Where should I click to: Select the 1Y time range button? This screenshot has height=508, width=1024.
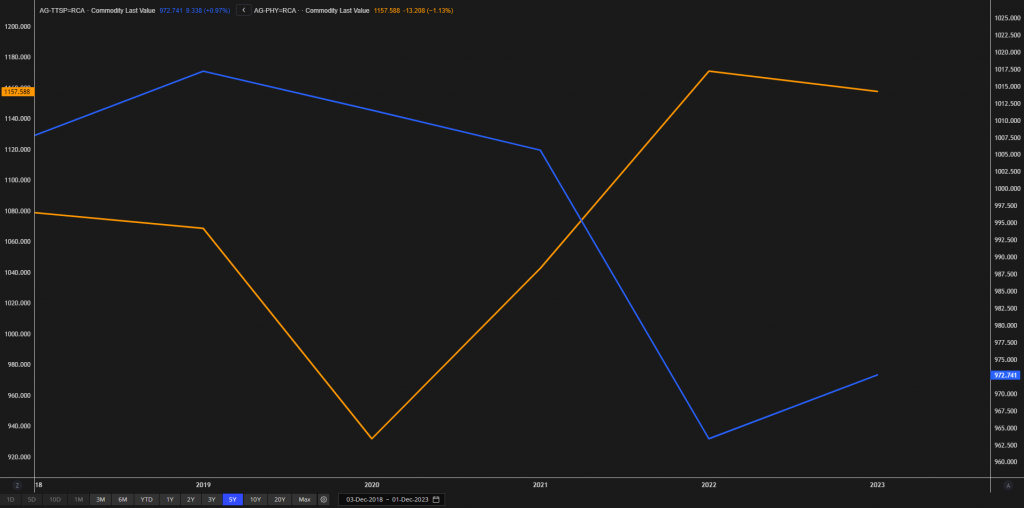(x=170, y=499)
